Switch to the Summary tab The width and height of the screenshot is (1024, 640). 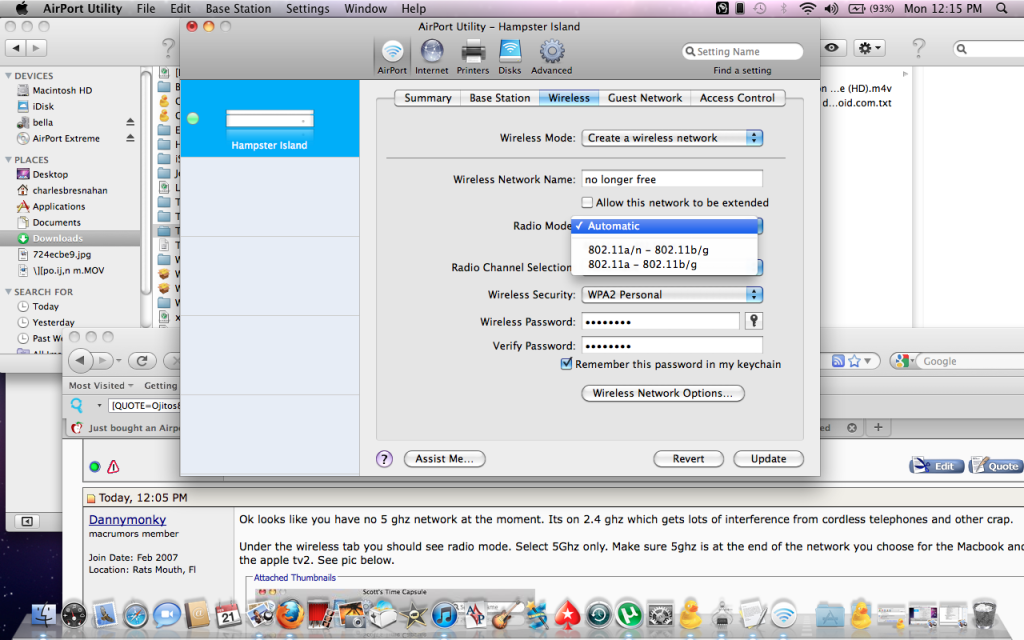[428, 98]
